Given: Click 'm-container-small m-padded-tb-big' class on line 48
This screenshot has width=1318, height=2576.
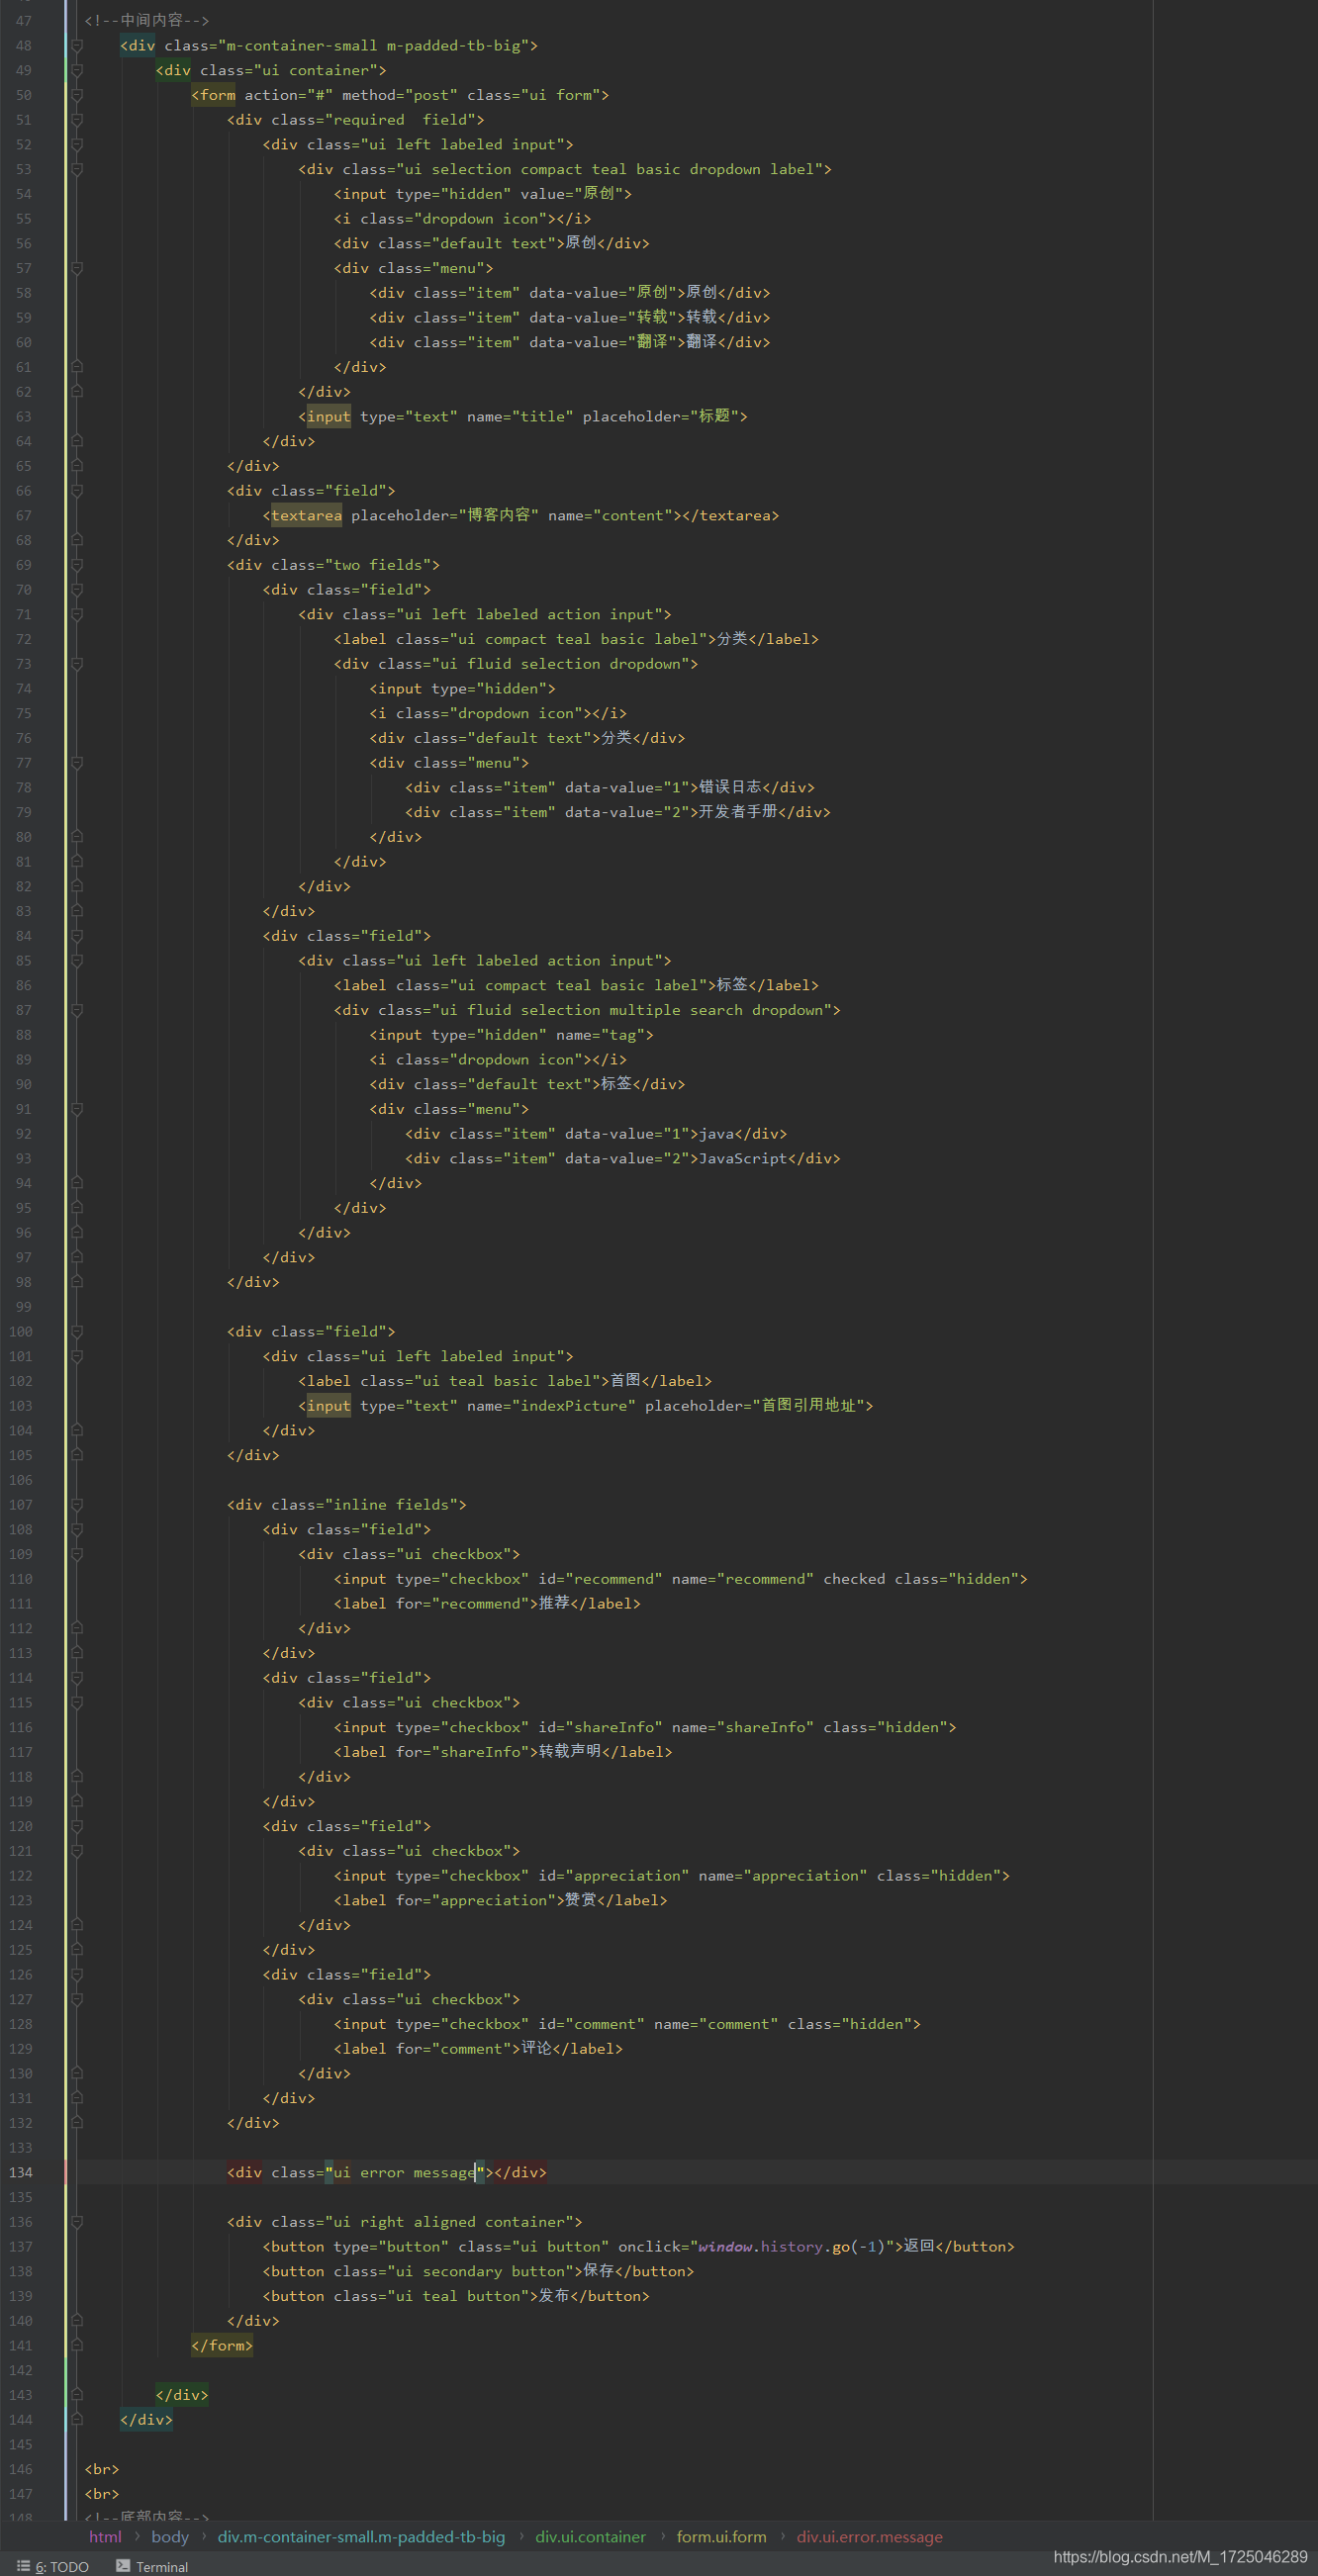Looking at the screenshot, I should 373,46.
